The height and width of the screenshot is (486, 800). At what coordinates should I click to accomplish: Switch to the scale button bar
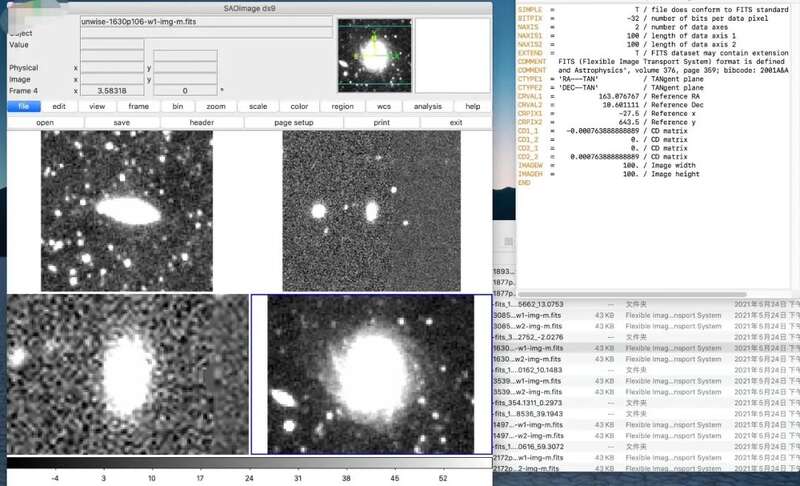(257, 106)
